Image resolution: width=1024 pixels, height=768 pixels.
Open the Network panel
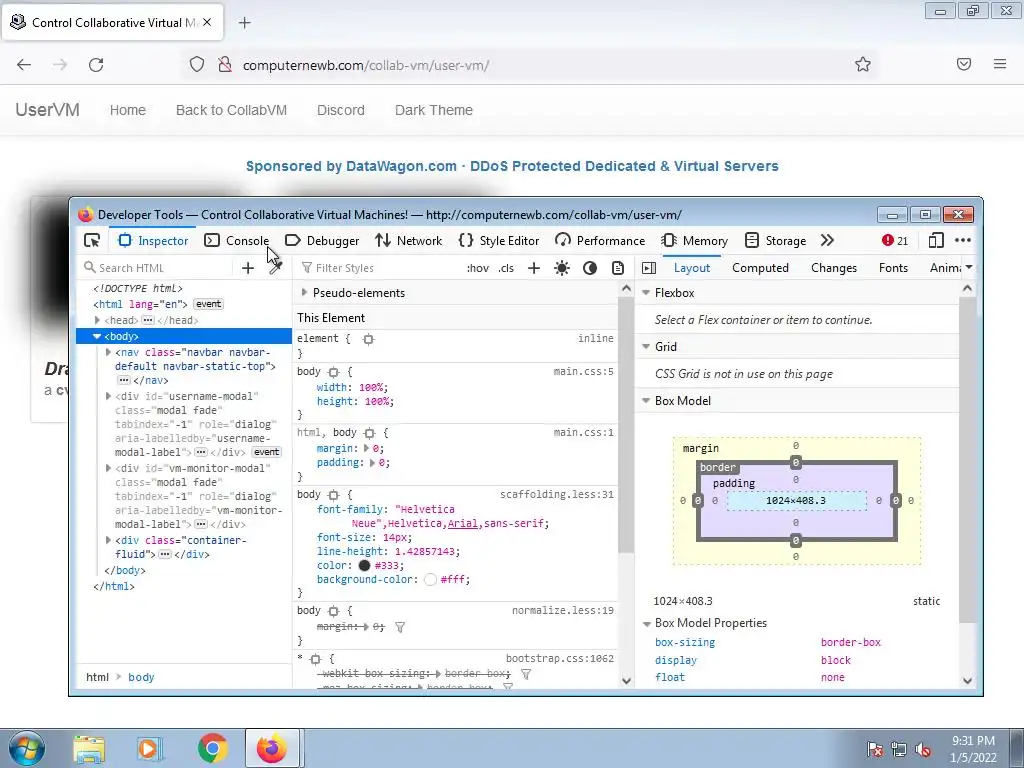click(409, 240)
